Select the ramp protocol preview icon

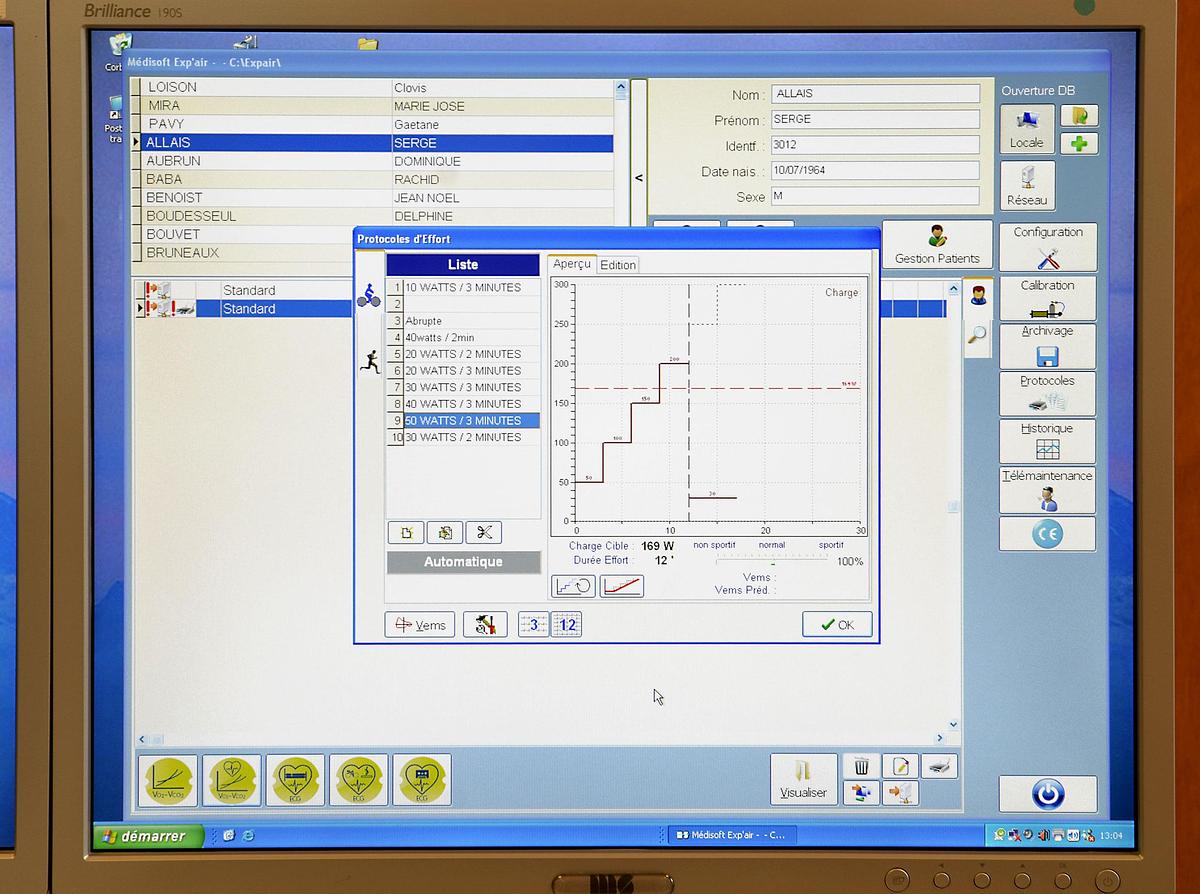[x=621, y=586]
